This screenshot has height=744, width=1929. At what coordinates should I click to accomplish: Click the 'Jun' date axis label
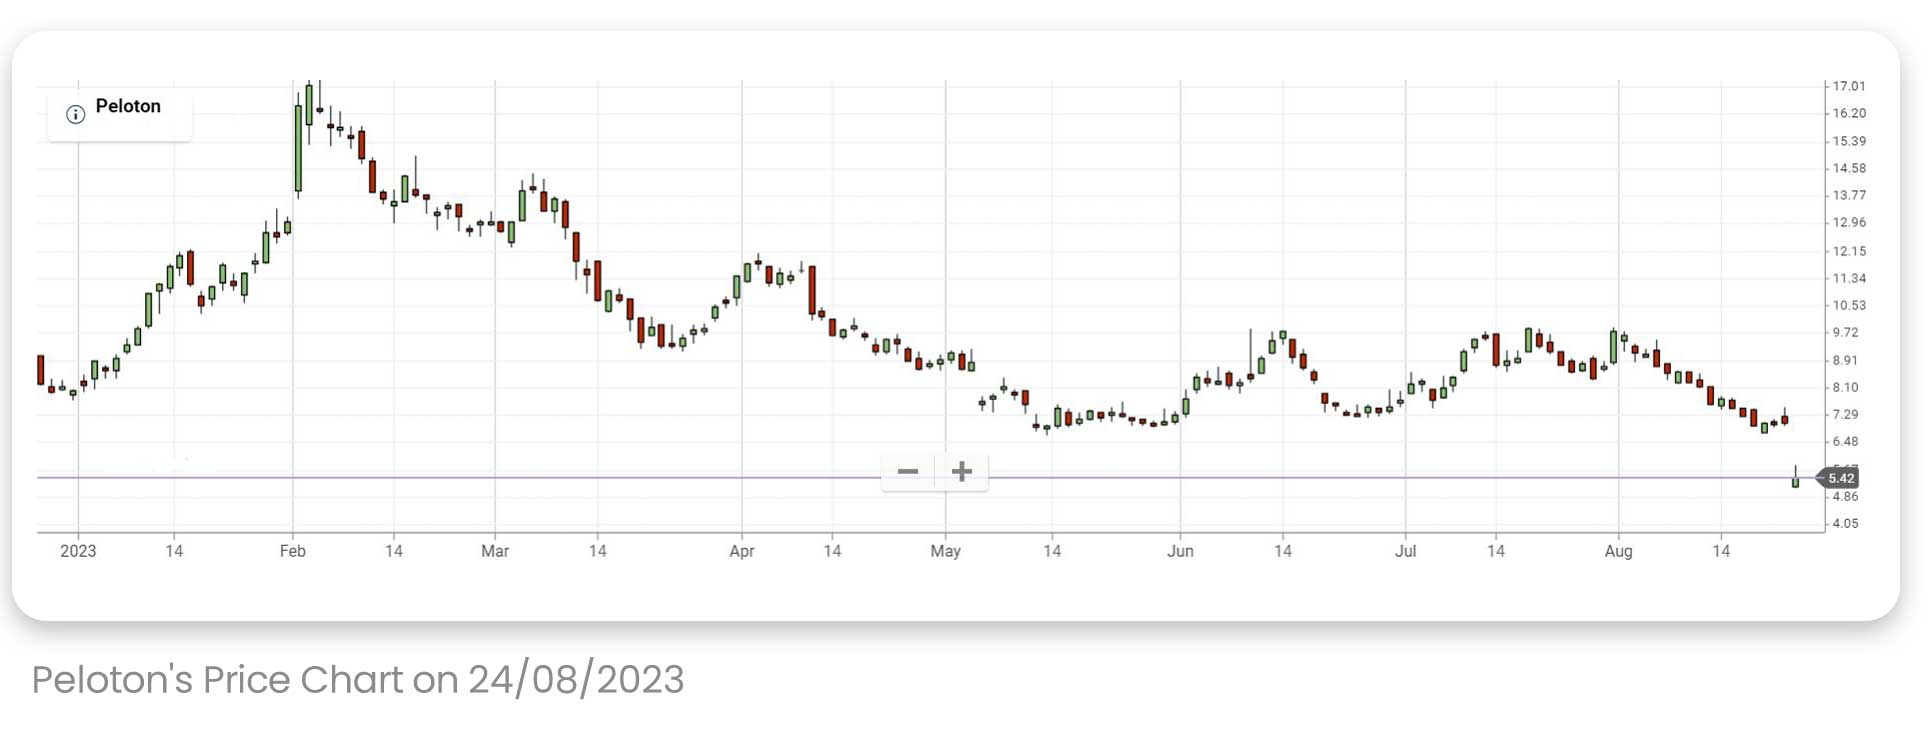coord(1180,551)
